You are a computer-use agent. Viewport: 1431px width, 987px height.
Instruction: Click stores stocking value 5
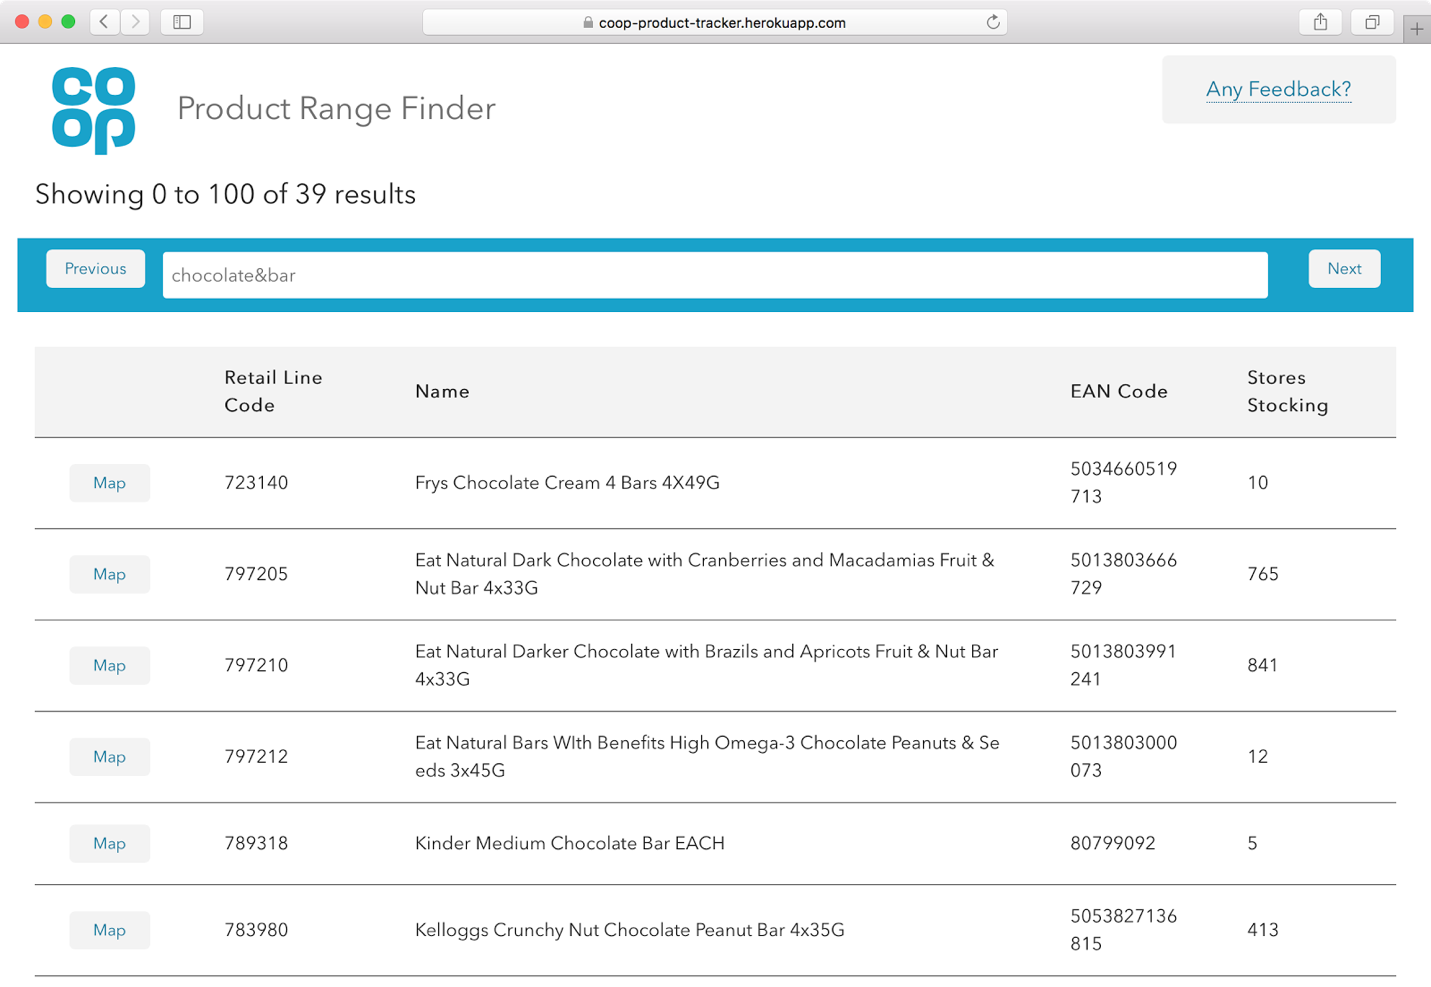pyautogui.click(x=1252, y=843)
